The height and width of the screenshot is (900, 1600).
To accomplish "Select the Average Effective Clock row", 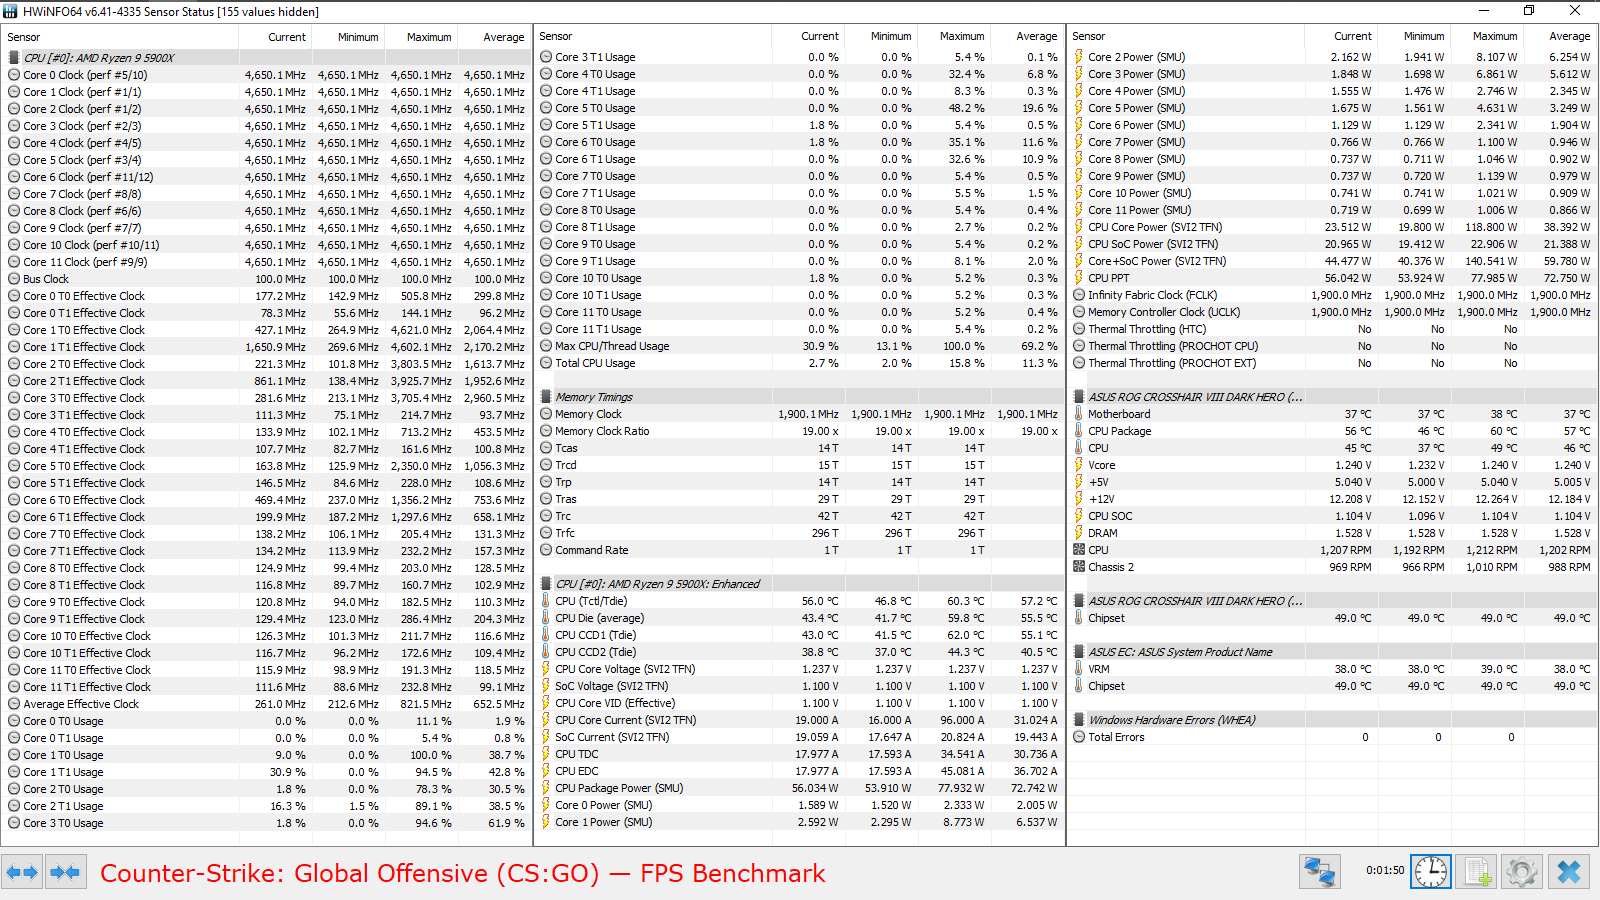I will click(267, 704).
